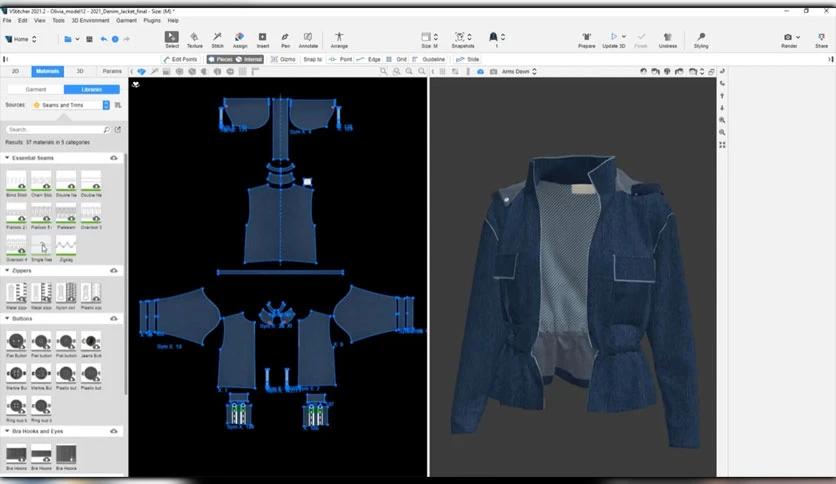Viewport: 836px width, 484px height.
Task: Click the Share icon
Action: 821,39
